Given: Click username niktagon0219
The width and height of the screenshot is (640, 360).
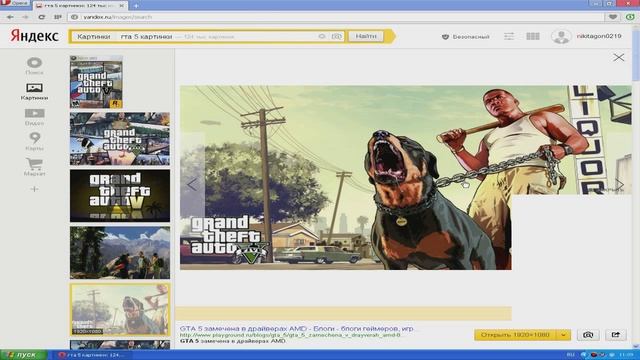Looking at the screenshot, I should tap(599, 36).
